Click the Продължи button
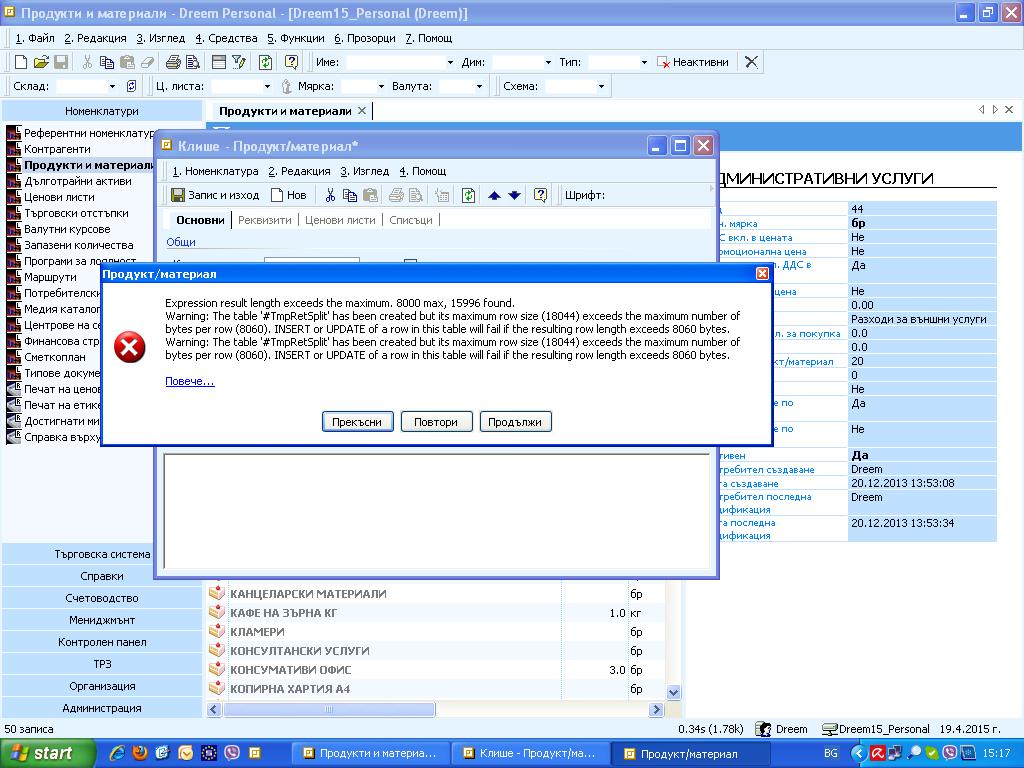 click(515, 422)
